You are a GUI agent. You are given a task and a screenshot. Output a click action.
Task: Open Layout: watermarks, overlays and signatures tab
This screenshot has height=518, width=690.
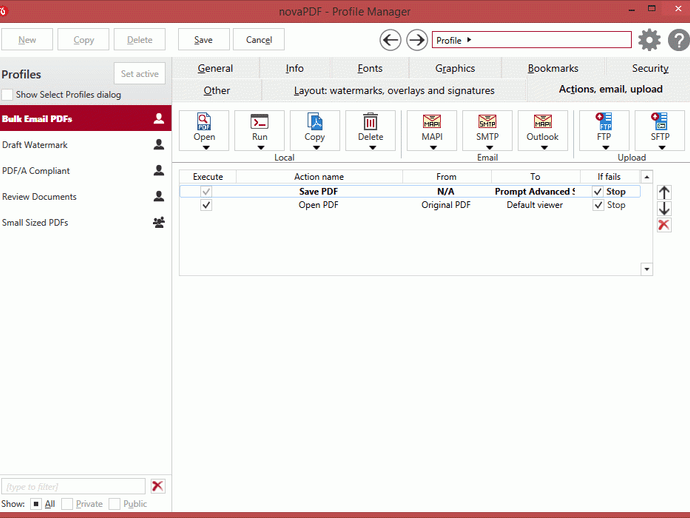394,90
